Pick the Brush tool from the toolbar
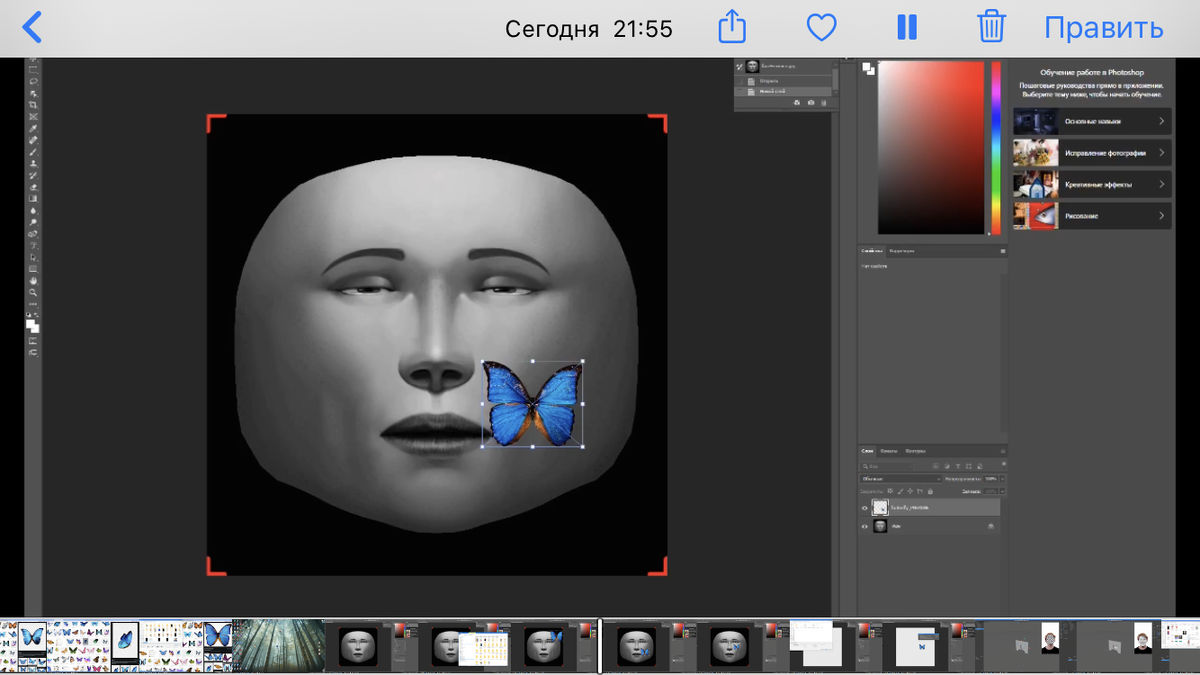The image size is (1200, 675). (x=33, y=152)
